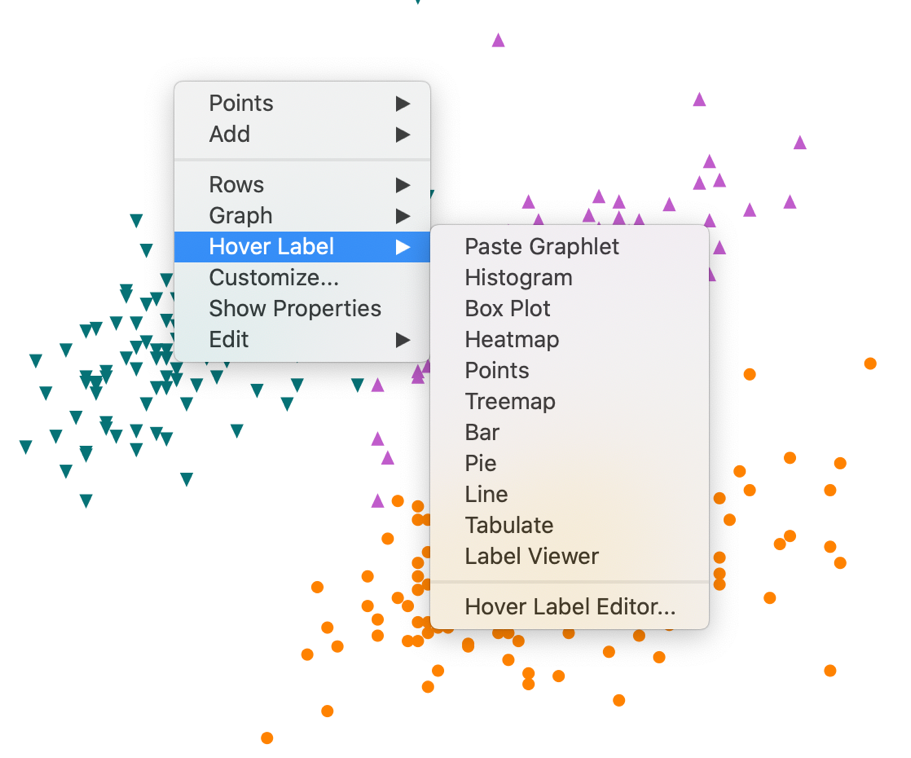Choose Customize... from context menu
Screen dimensions: 911x758
[274, 278]
